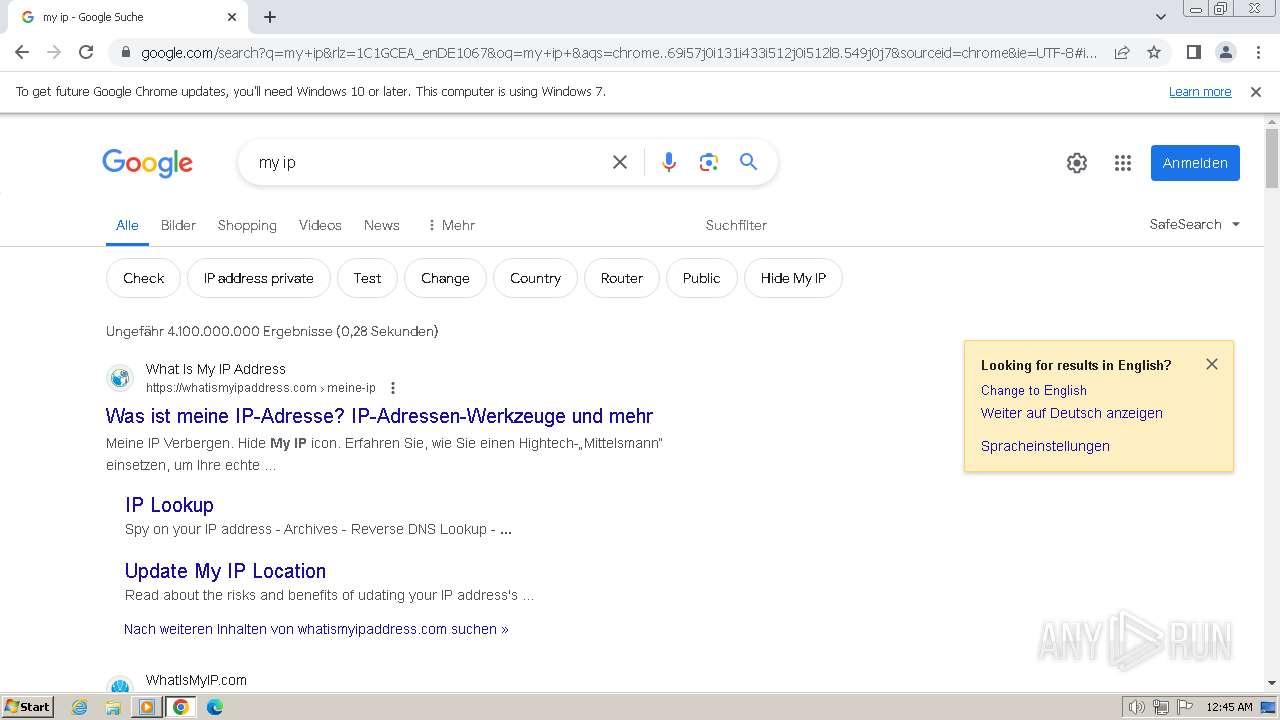Click Change to English link

click(x=1033, y=390)
